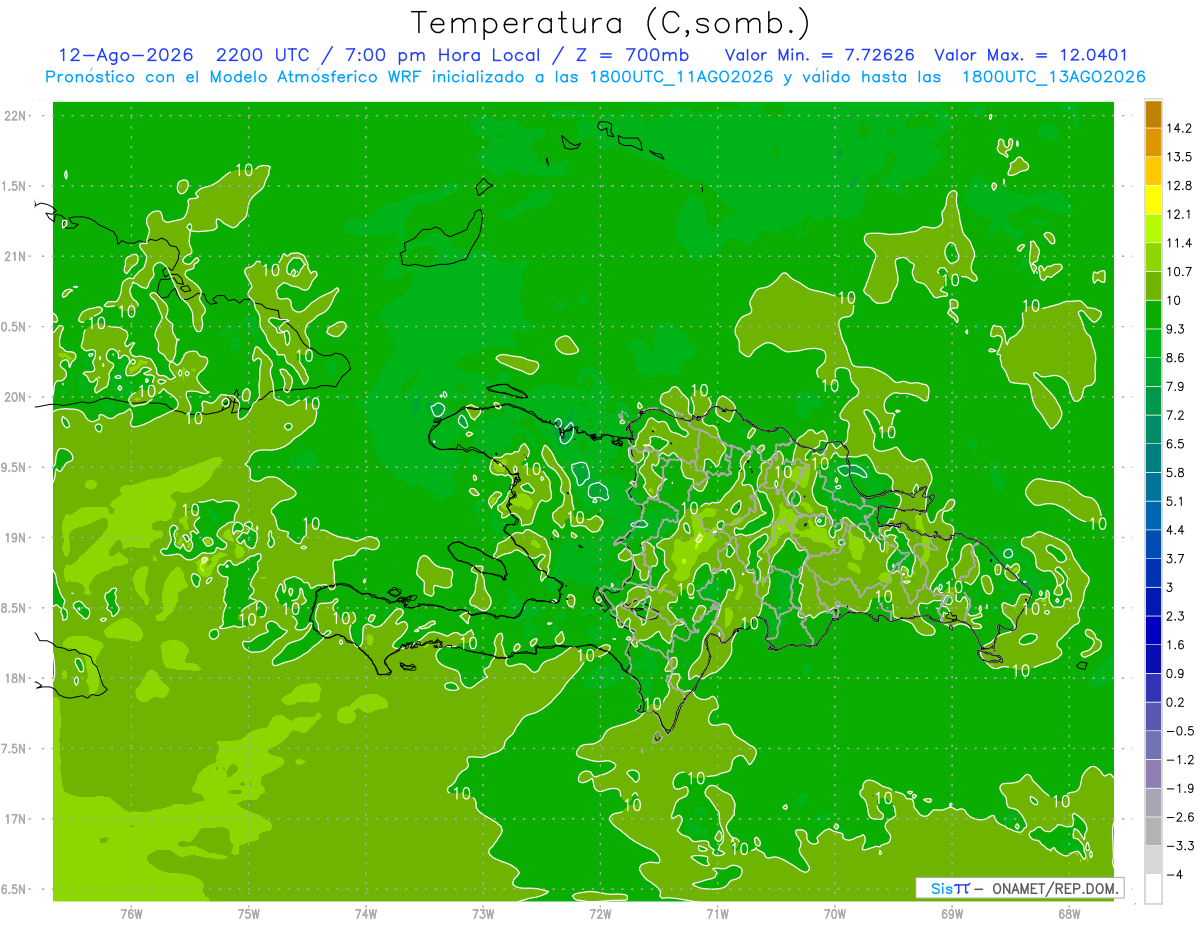Click the '22N' latitude axis label

(x=16, y=116)
